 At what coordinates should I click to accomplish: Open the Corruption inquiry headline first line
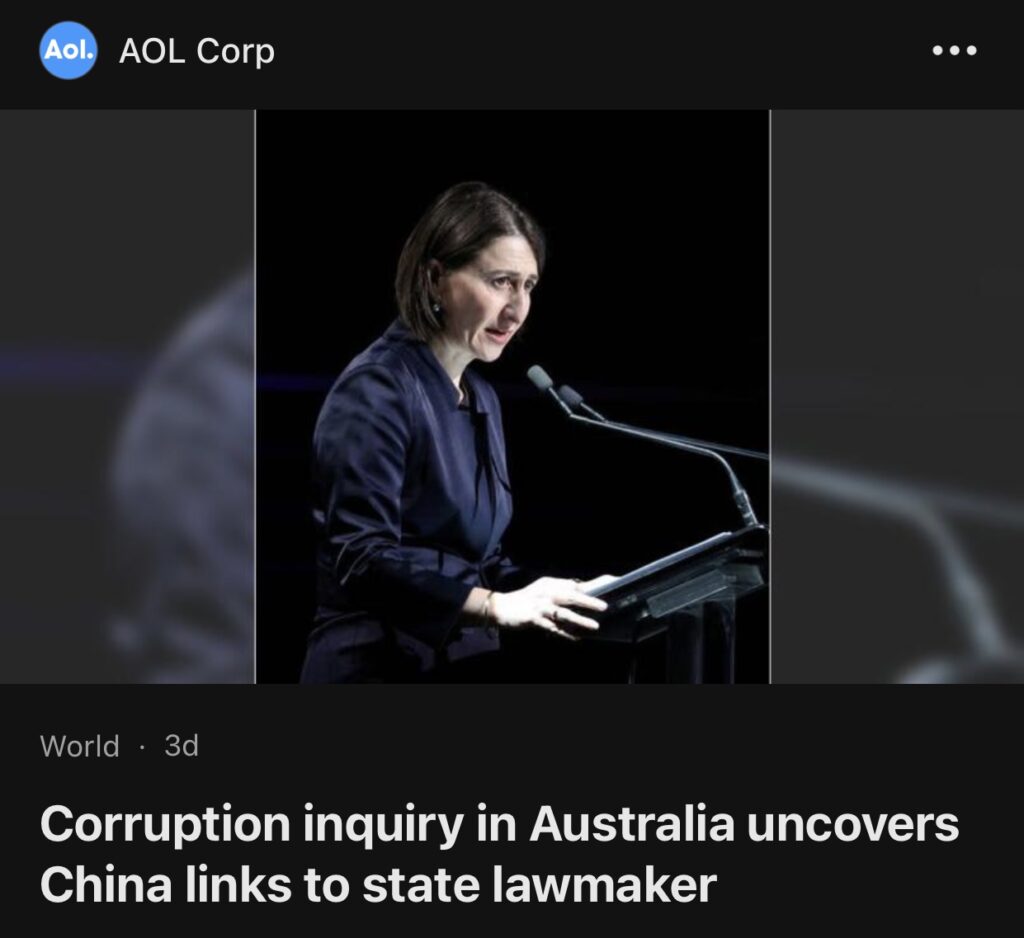pyautogui.click(x=499, y=825)
